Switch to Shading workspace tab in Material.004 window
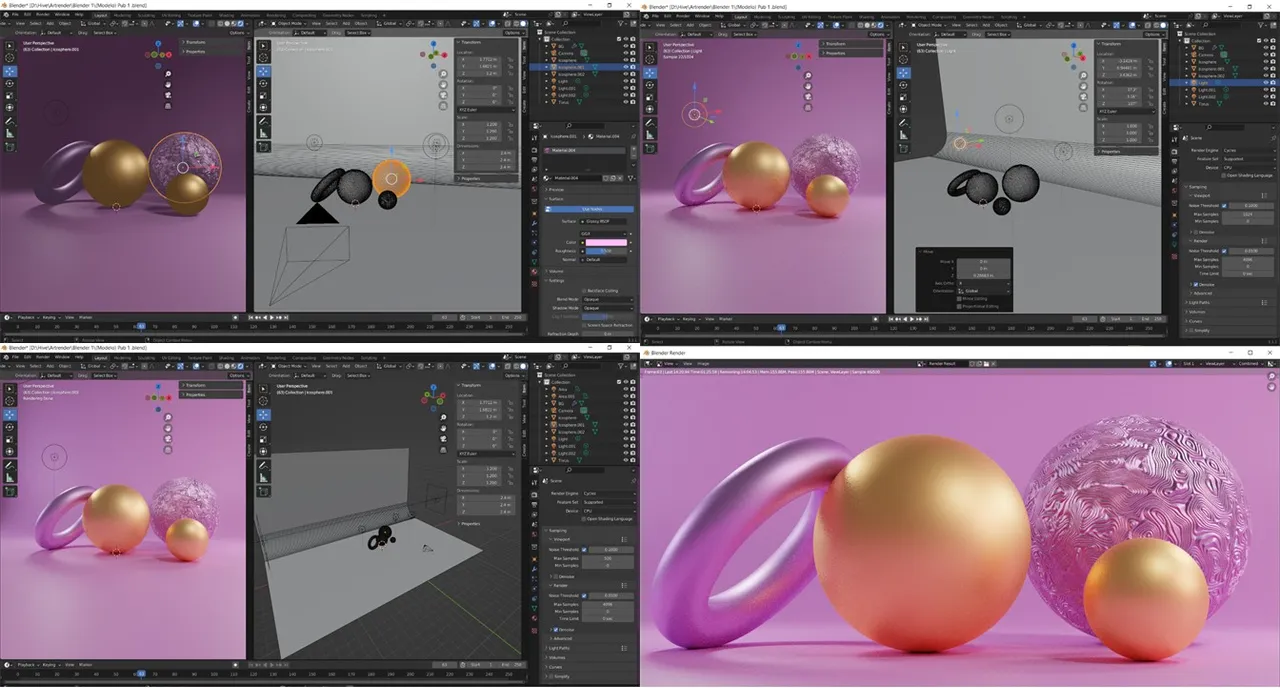The image size is (1280, 688). (227, 16)
